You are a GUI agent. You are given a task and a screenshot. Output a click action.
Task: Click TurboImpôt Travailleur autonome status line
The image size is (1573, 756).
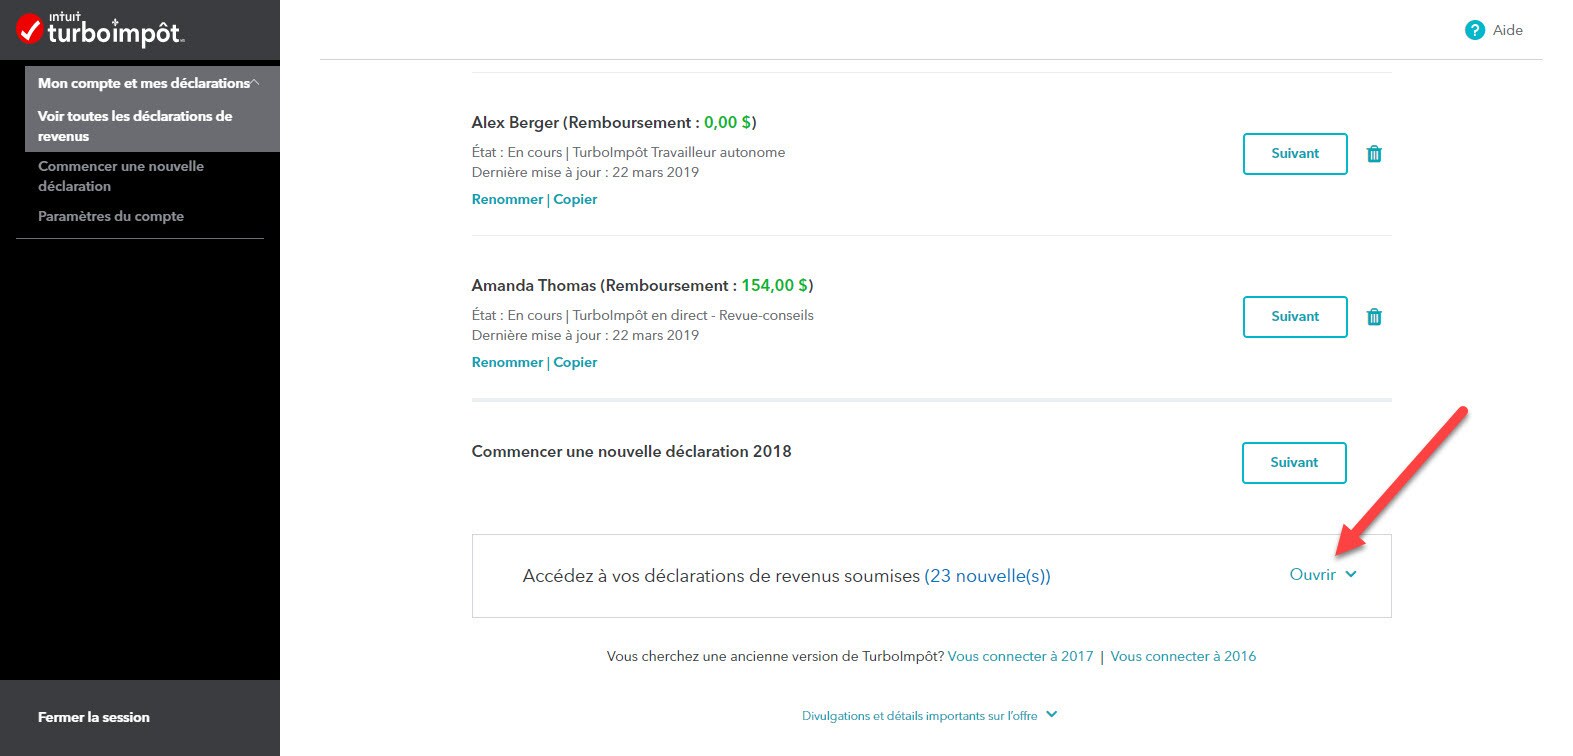(x=679, y=152)
